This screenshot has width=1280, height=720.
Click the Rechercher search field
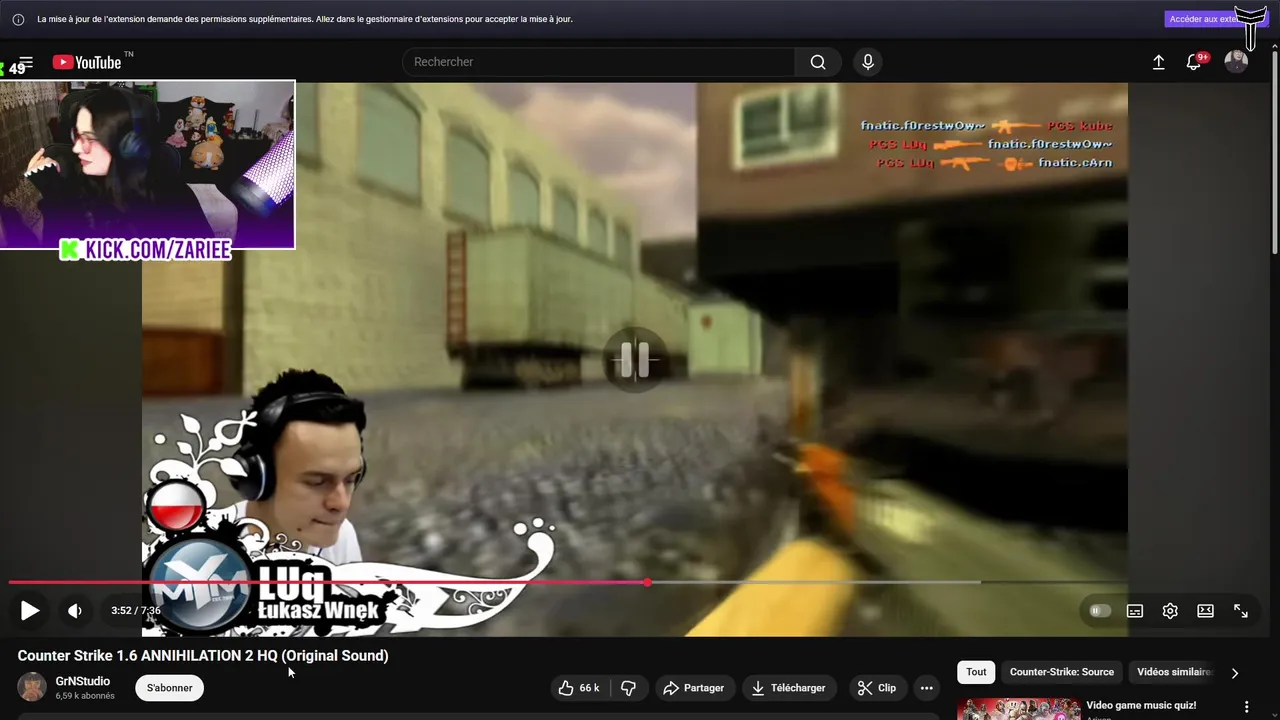[598, 62]
